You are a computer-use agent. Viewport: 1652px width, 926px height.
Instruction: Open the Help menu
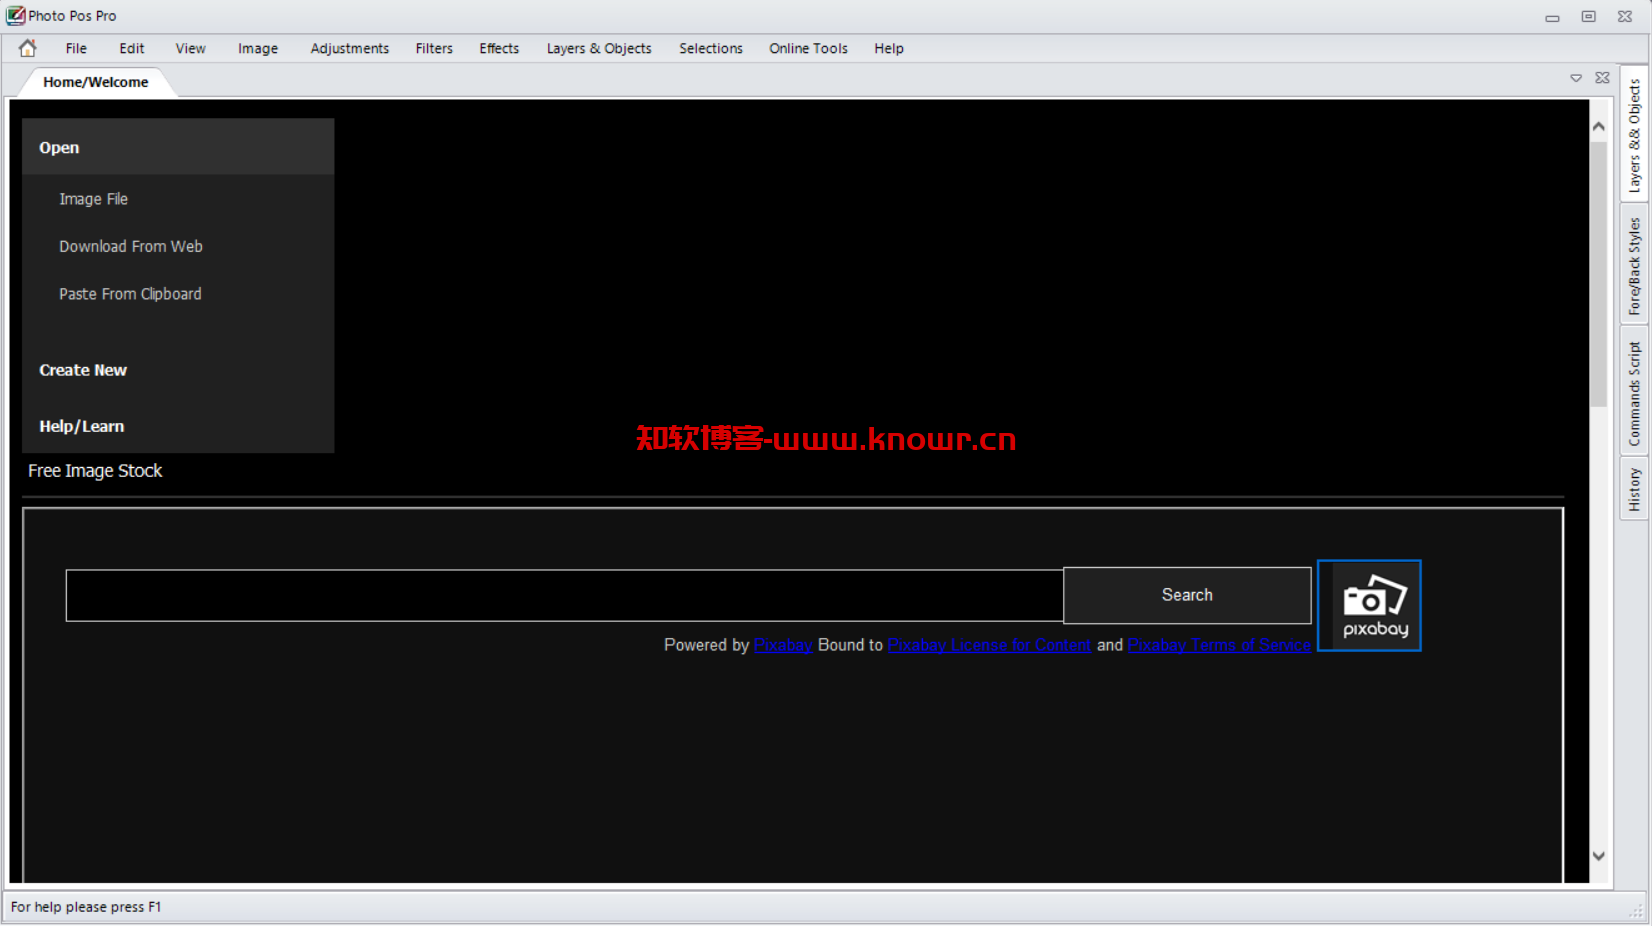pos(889,48)
